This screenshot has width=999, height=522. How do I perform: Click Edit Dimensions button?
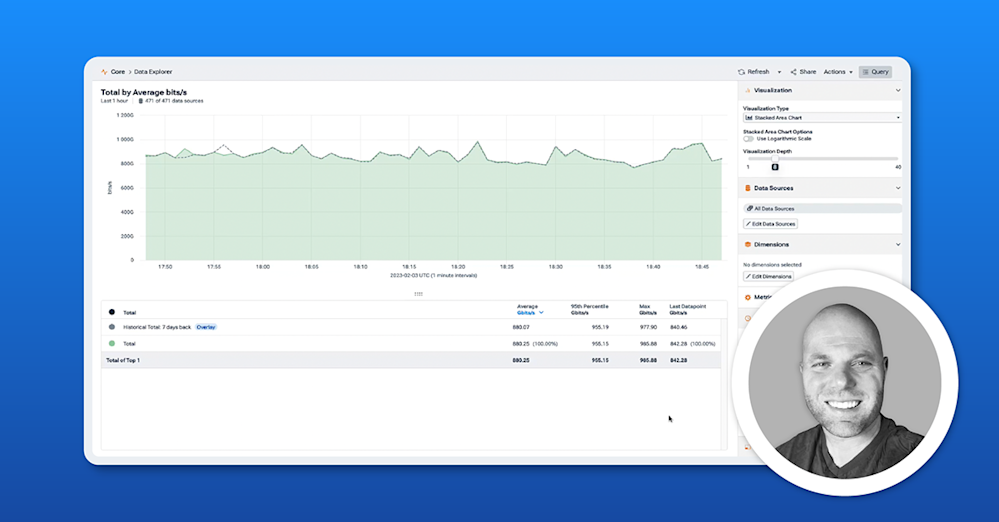pos(768,277)
